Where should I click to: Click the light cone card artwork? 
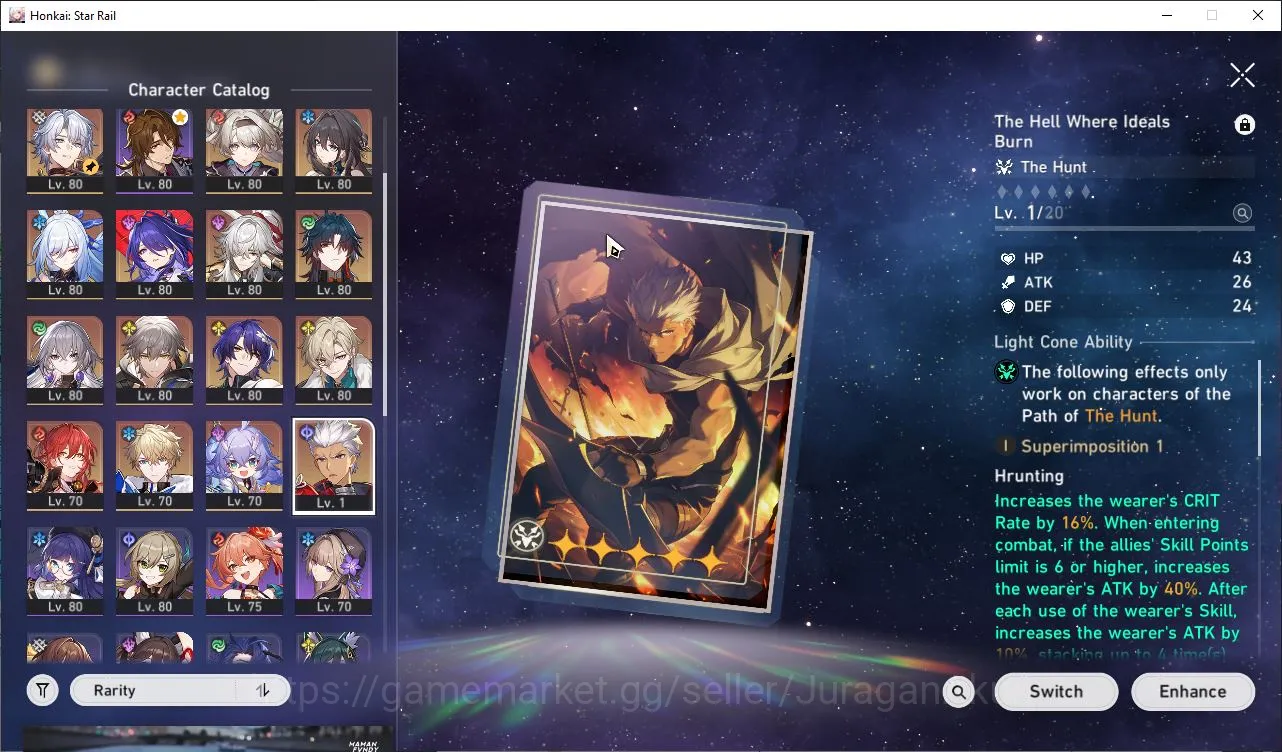coord(655,400)
